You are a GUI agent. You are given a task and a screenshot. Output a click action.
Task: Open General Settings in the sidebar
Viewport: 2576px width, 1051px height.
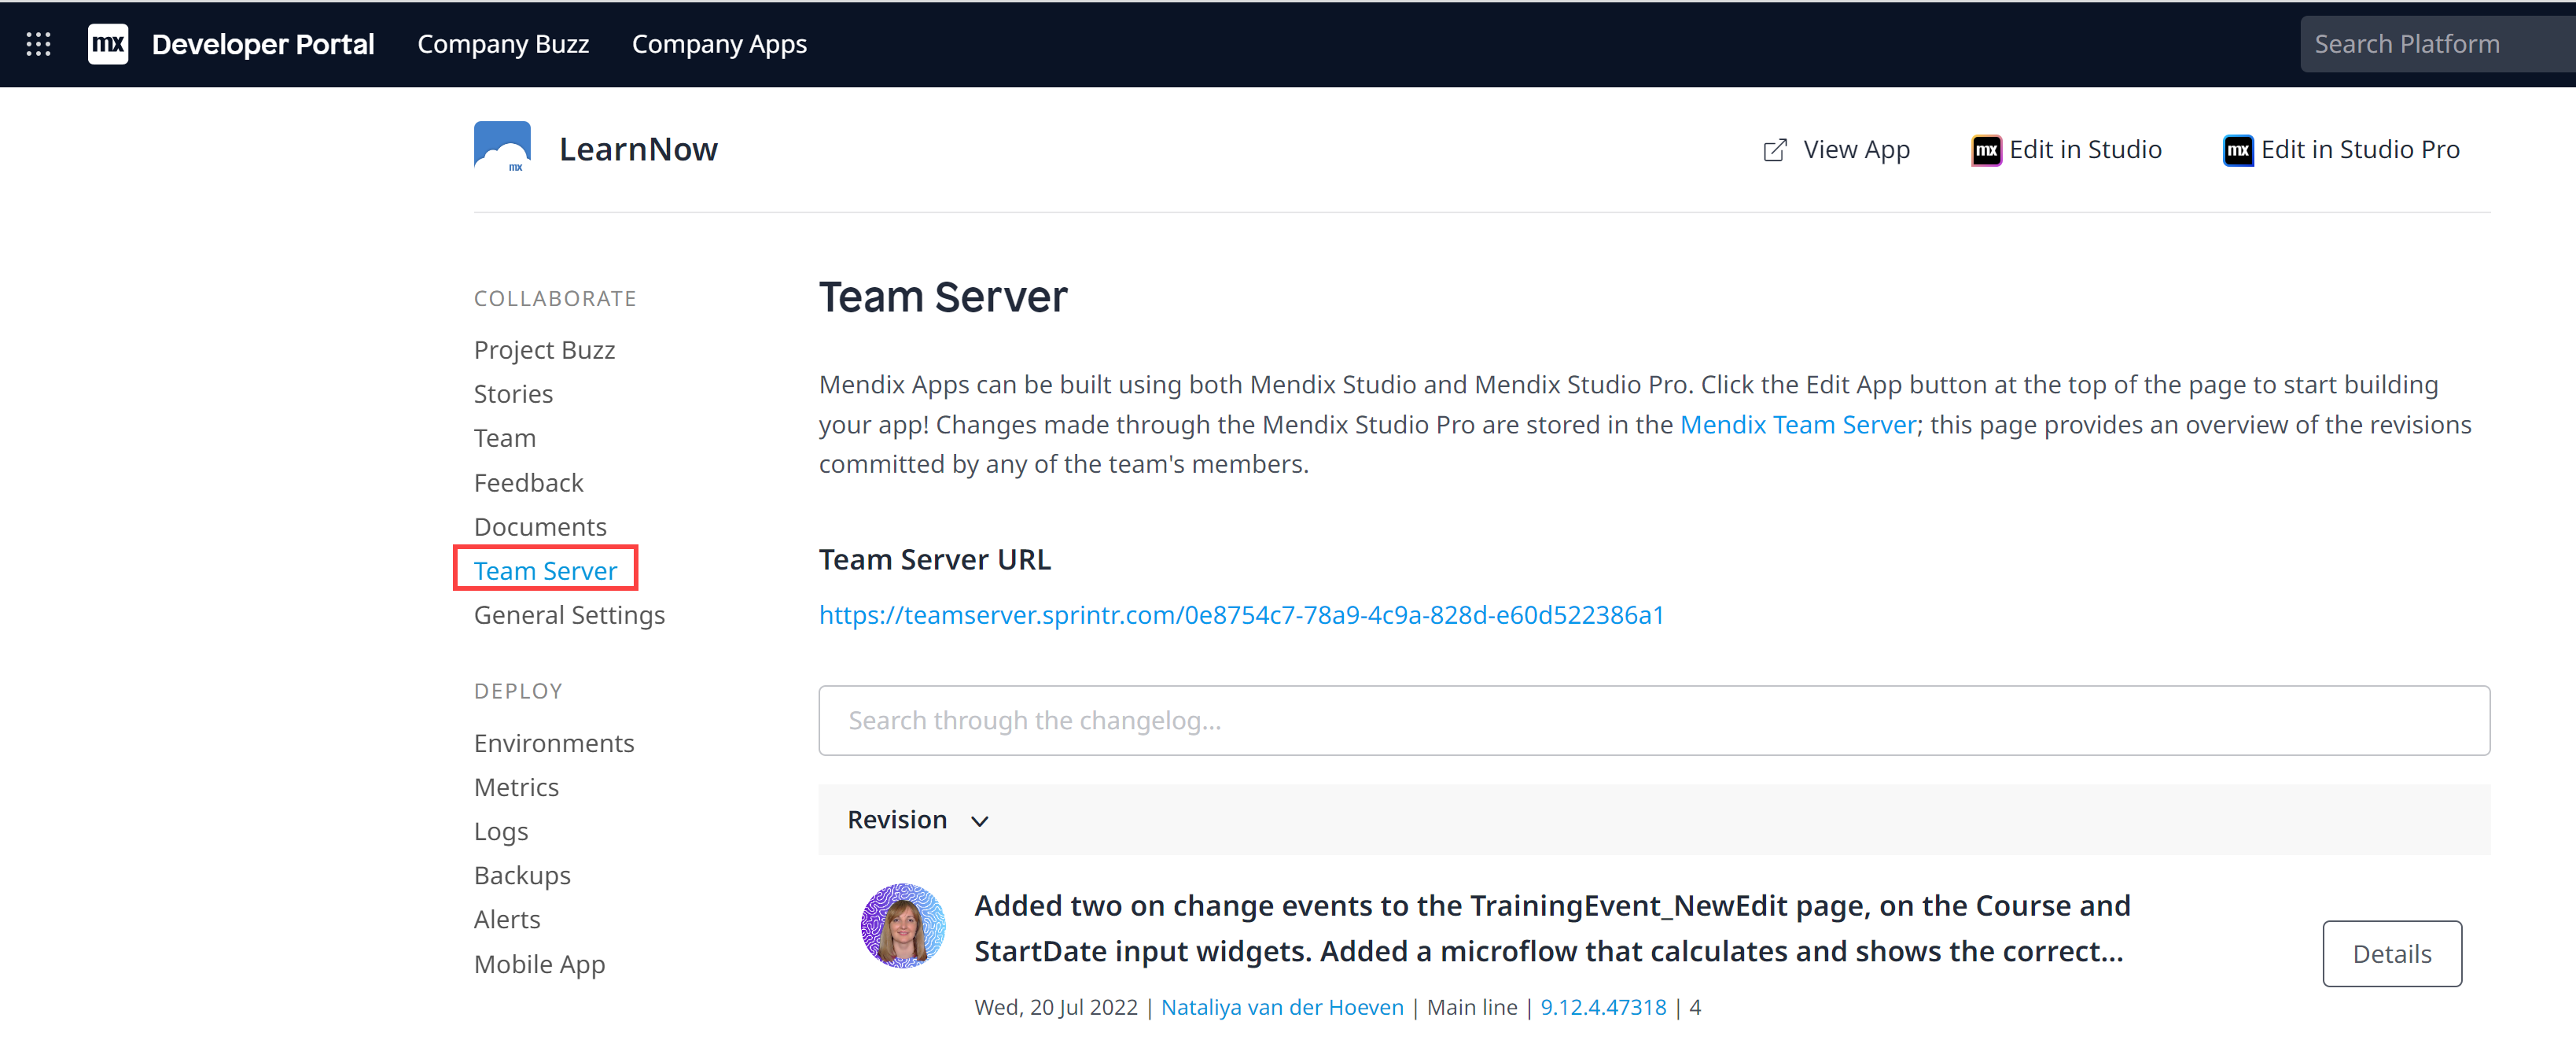(569, 615)
